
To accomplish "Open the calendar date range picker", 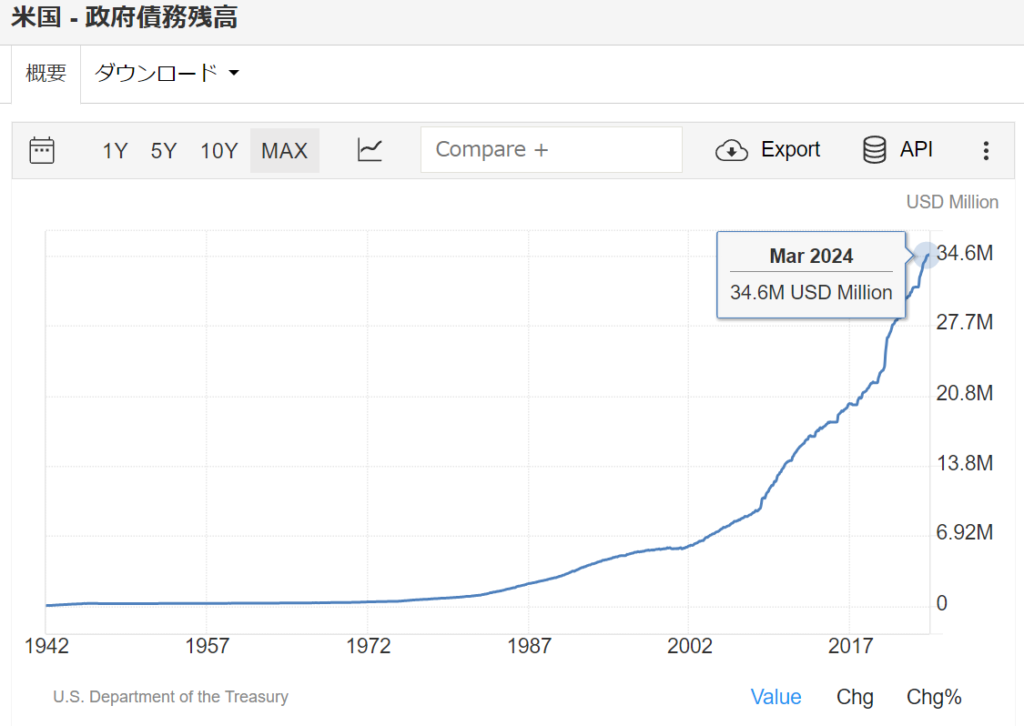I will coord(42,150).
